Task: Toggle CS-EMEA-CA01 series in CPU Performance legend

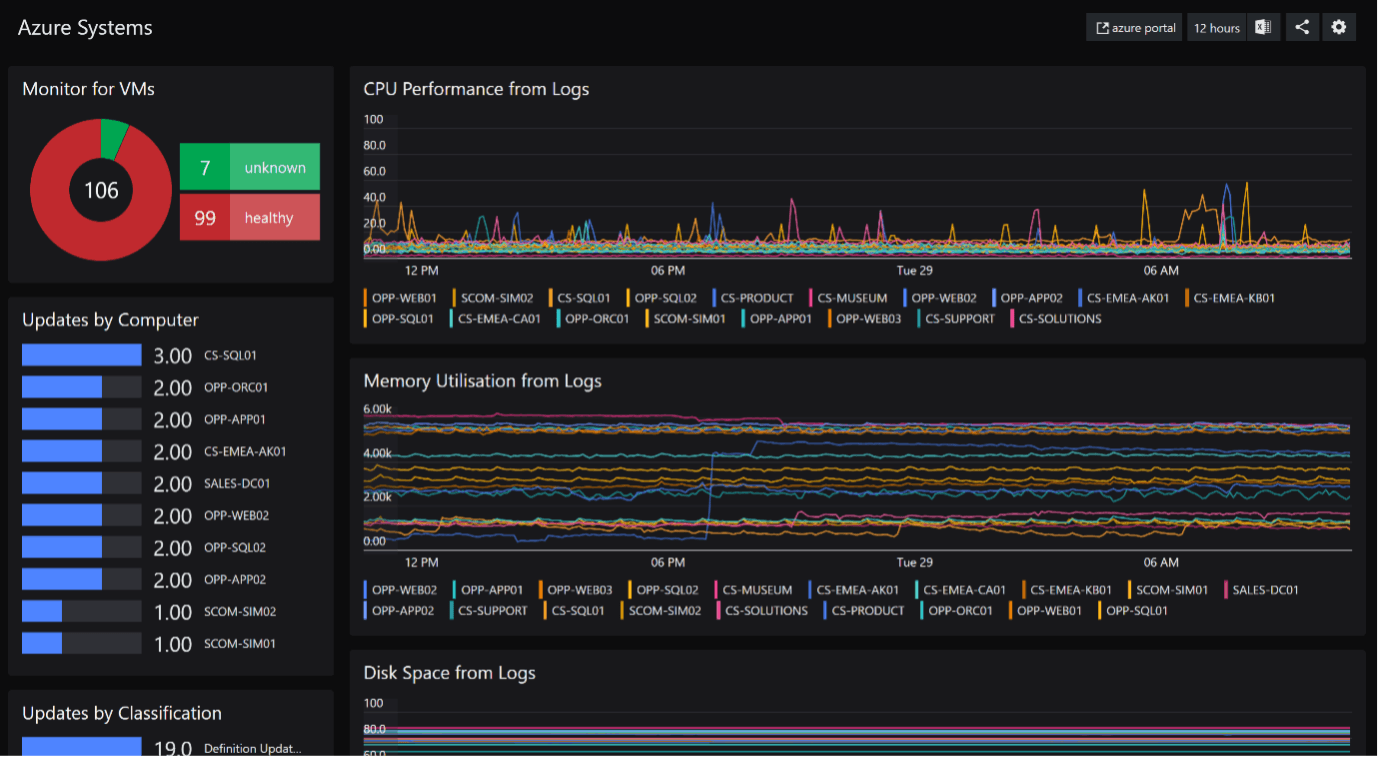Action: point(496,319)
